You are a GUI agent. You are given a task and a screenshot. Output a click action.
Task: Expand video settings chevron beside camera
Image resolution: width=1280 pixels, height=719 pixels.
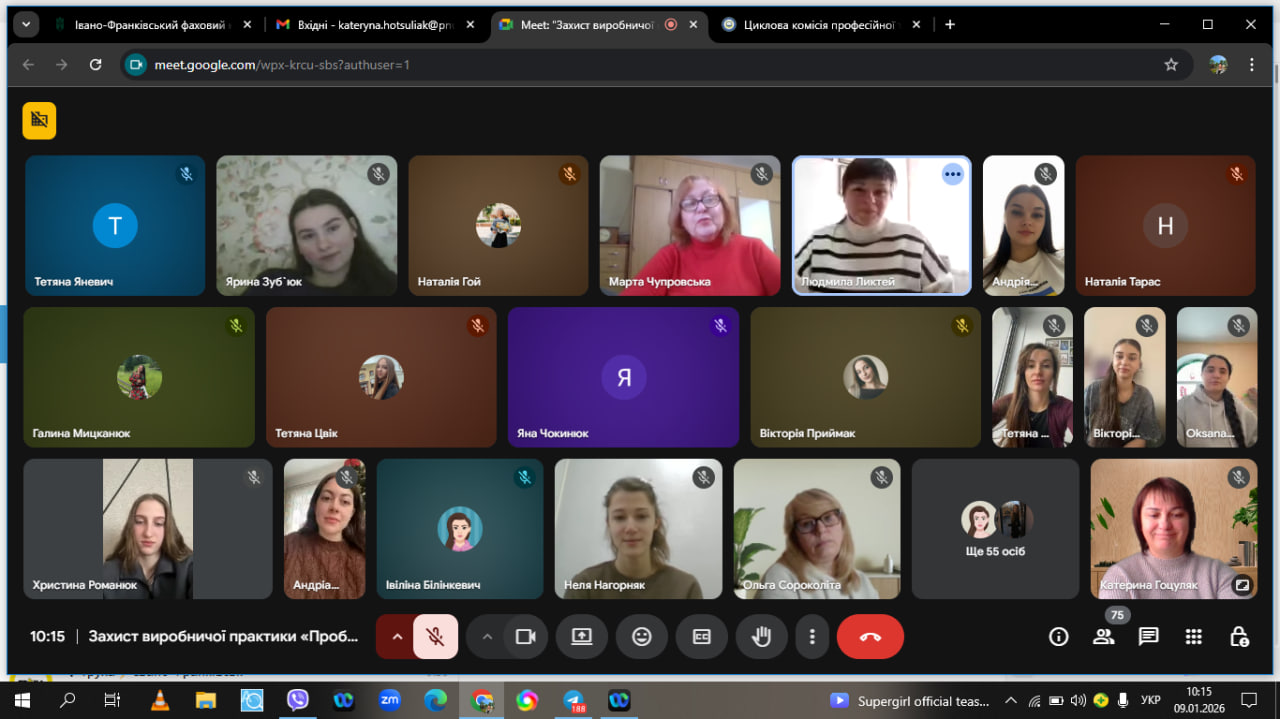(x=487, y=637)
